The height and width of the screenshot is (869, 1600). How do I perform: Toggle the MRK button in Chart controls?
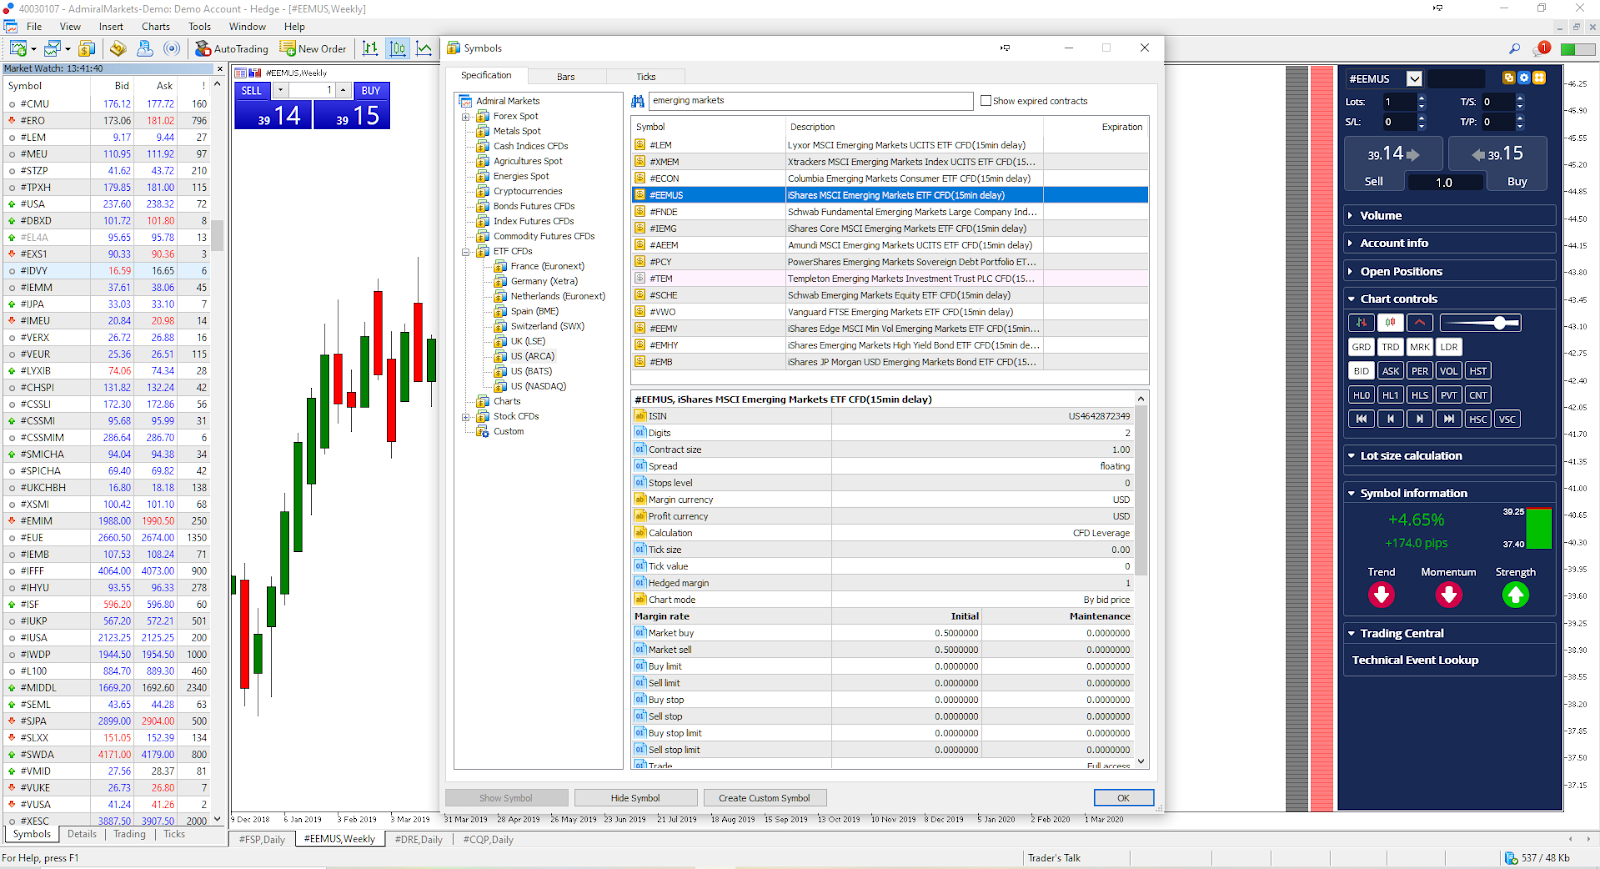click(1420, 347)
